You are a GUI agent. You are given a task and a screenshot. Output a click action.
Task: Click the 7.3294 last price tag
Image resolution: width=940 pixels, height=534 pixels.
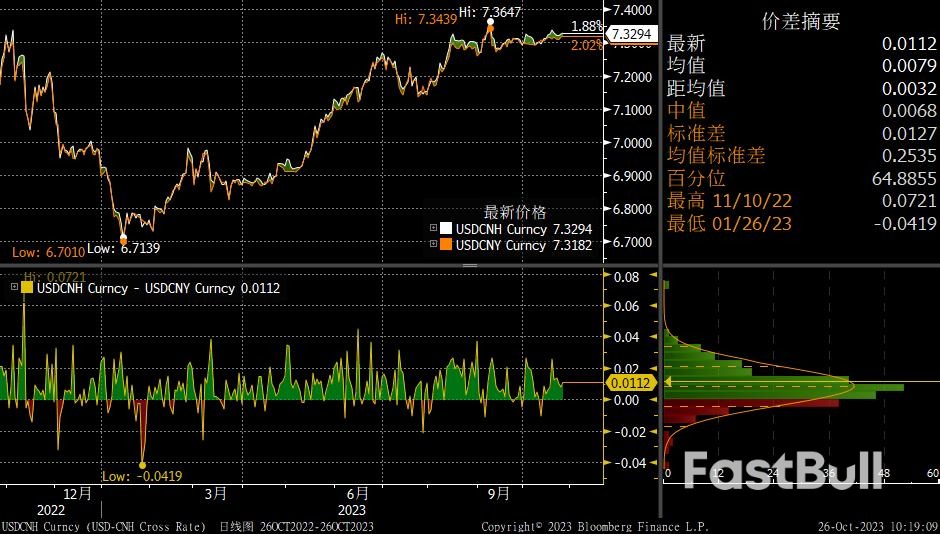click(631, 34)
